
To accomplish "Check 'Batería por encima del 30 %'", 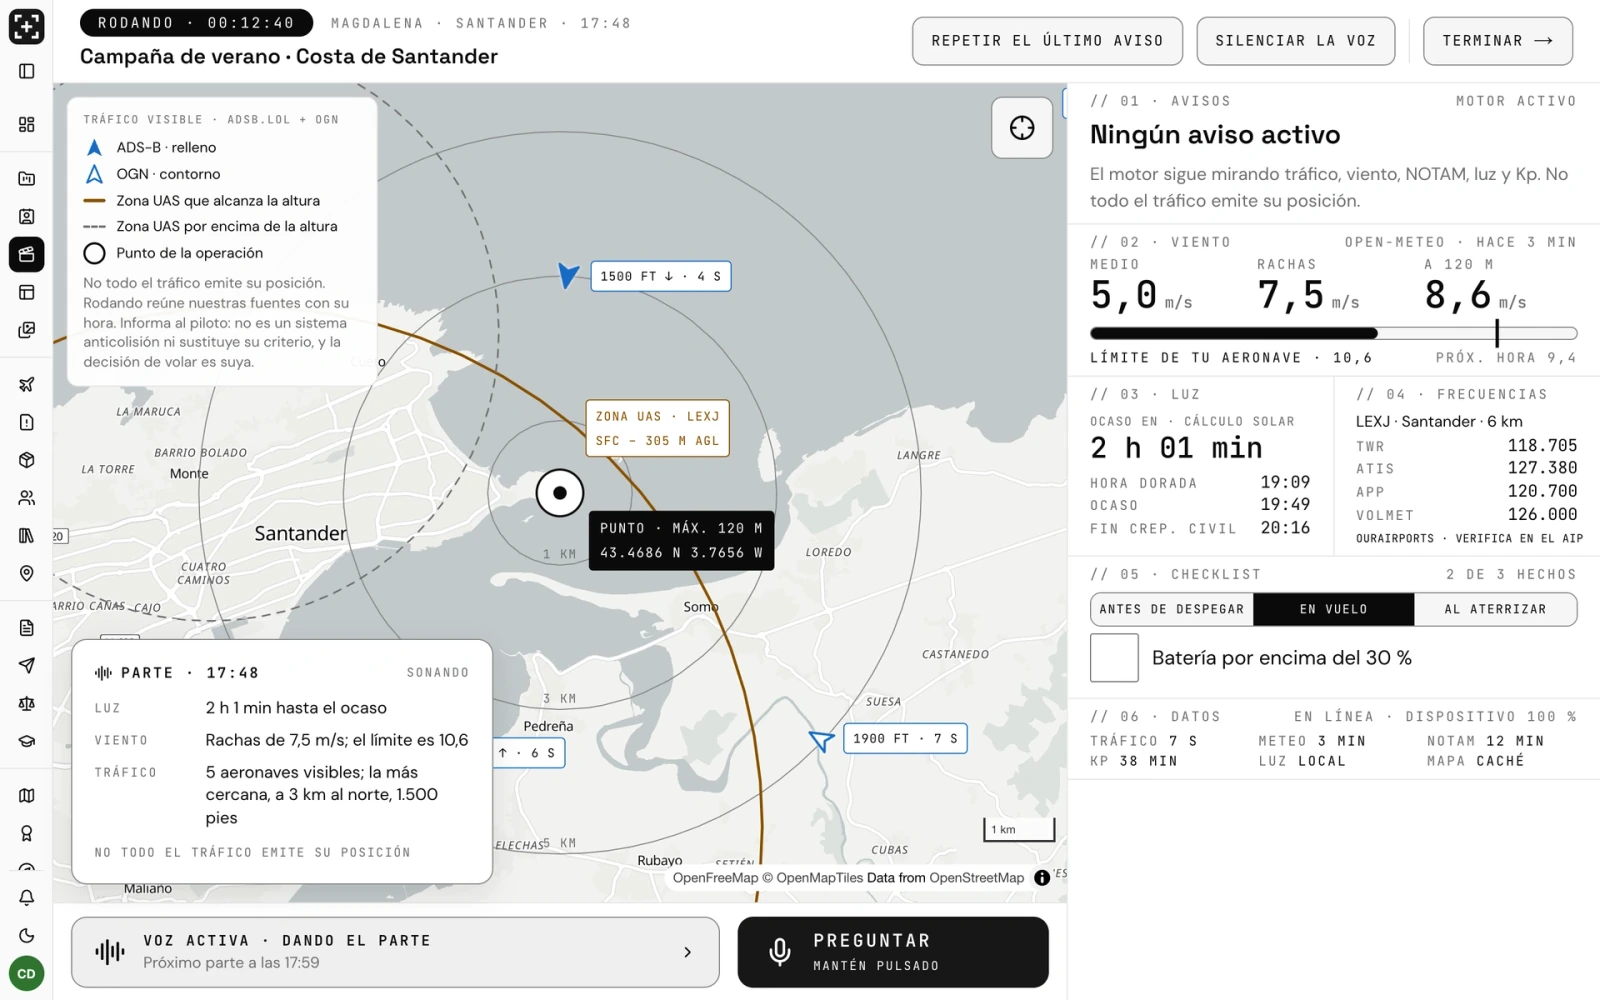I will pos(1114,658).
